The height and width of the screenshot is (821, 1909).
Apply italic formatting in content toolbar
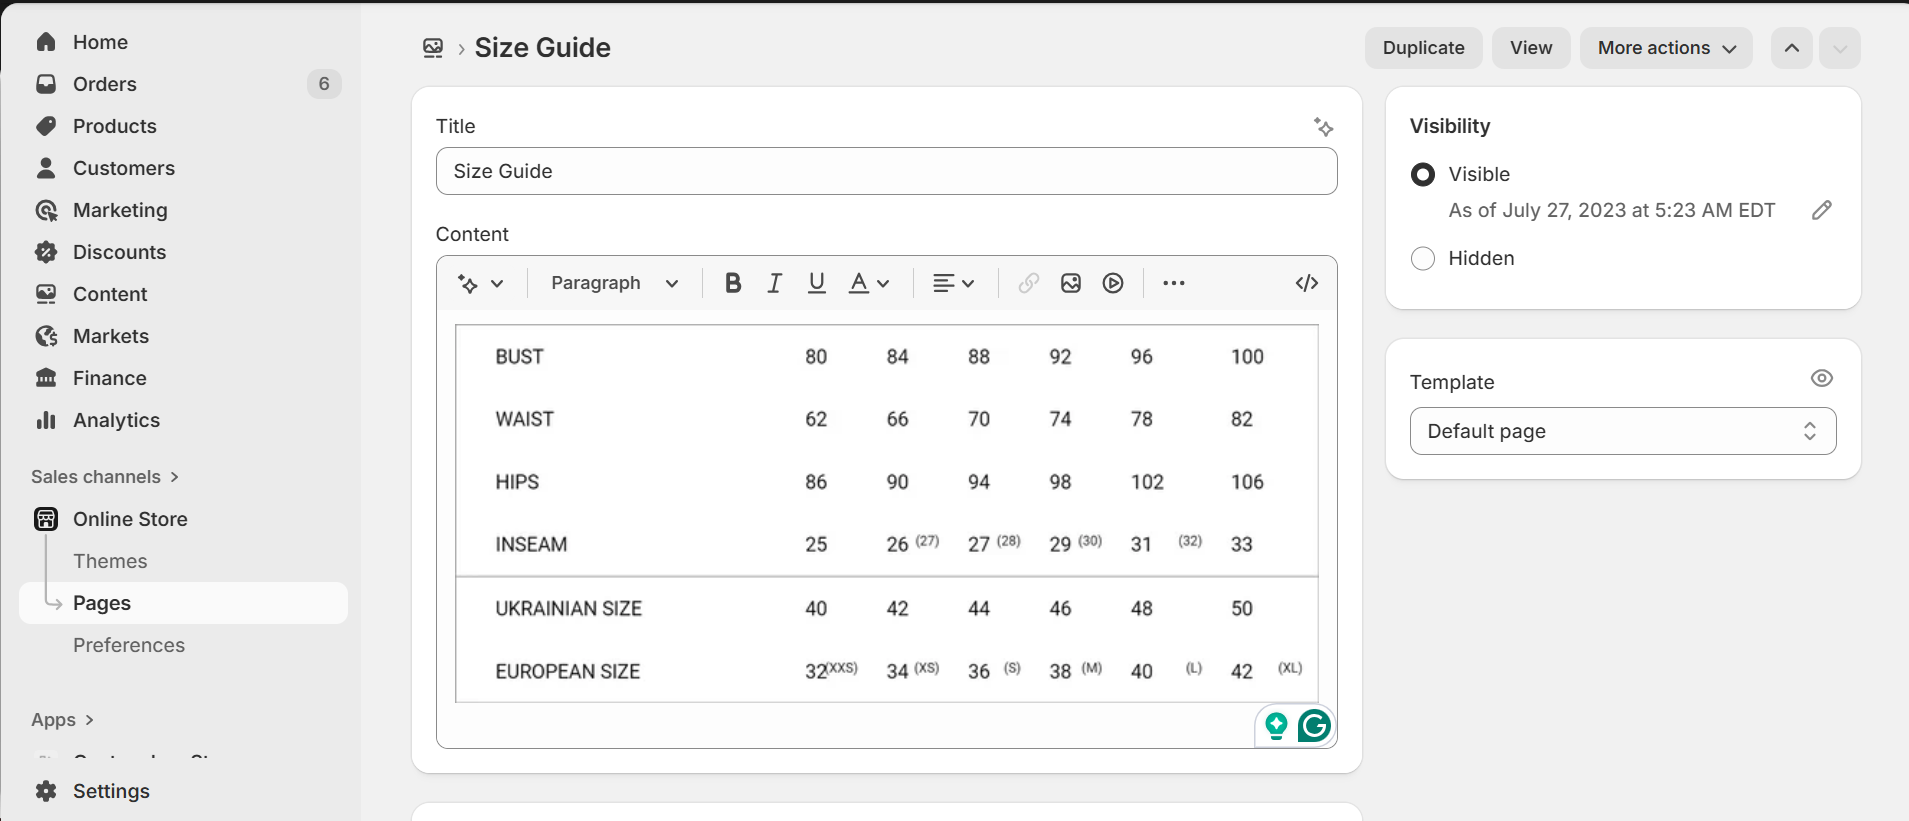point(774,283)
